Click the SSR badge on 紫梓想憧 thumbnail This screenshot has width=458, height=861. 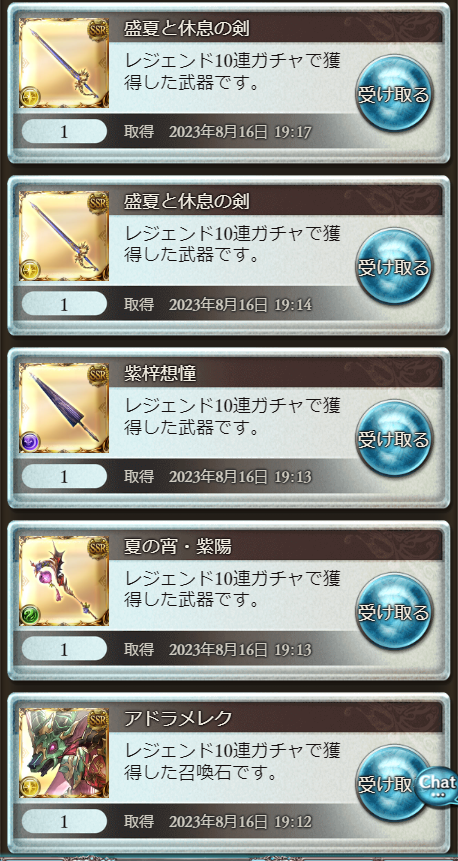tap(98, 373)
